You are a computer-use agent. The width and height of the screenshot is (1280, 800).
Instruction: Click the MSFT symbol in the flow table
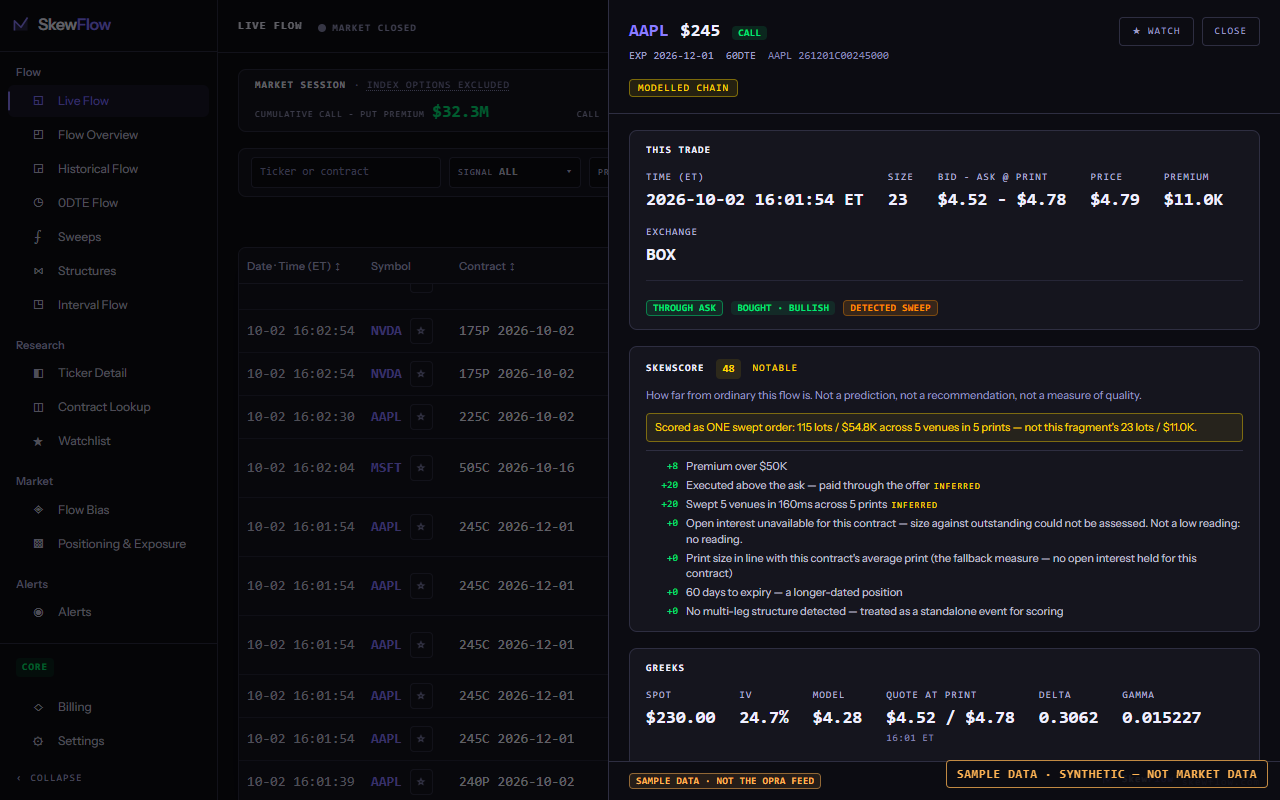pos(386,467)
